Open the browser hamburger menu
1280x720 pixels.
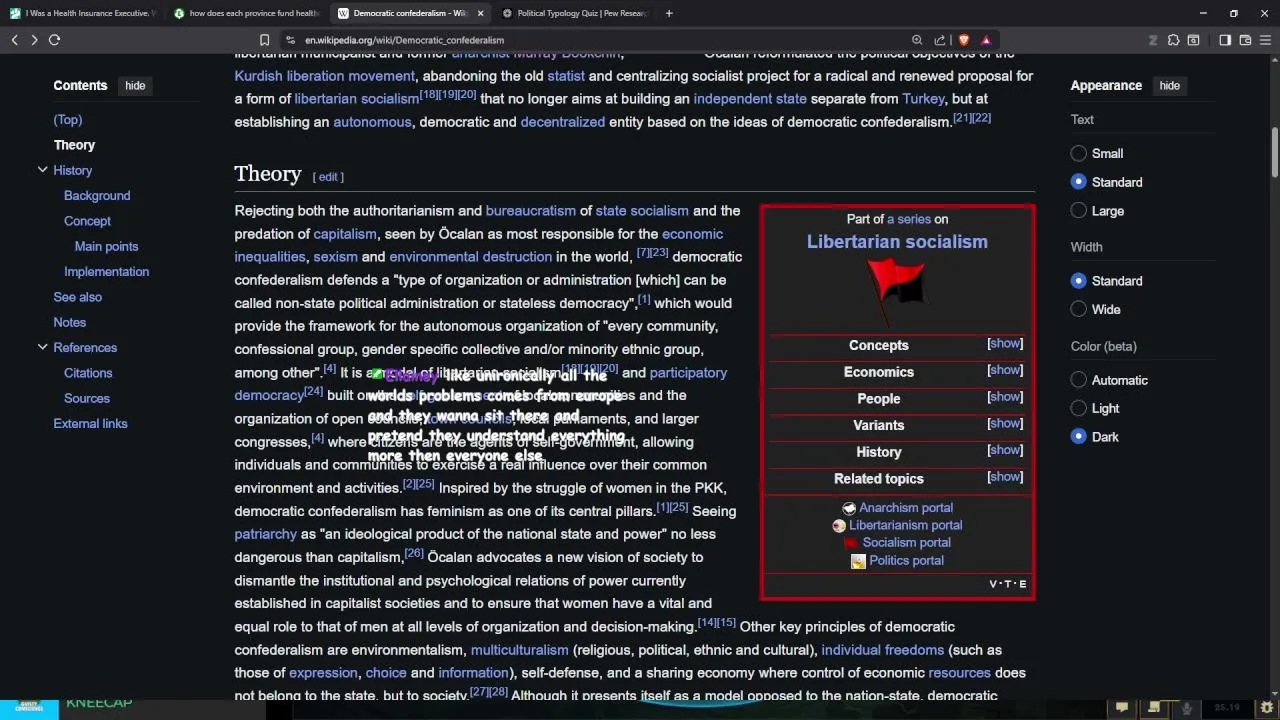(1266, 40)
